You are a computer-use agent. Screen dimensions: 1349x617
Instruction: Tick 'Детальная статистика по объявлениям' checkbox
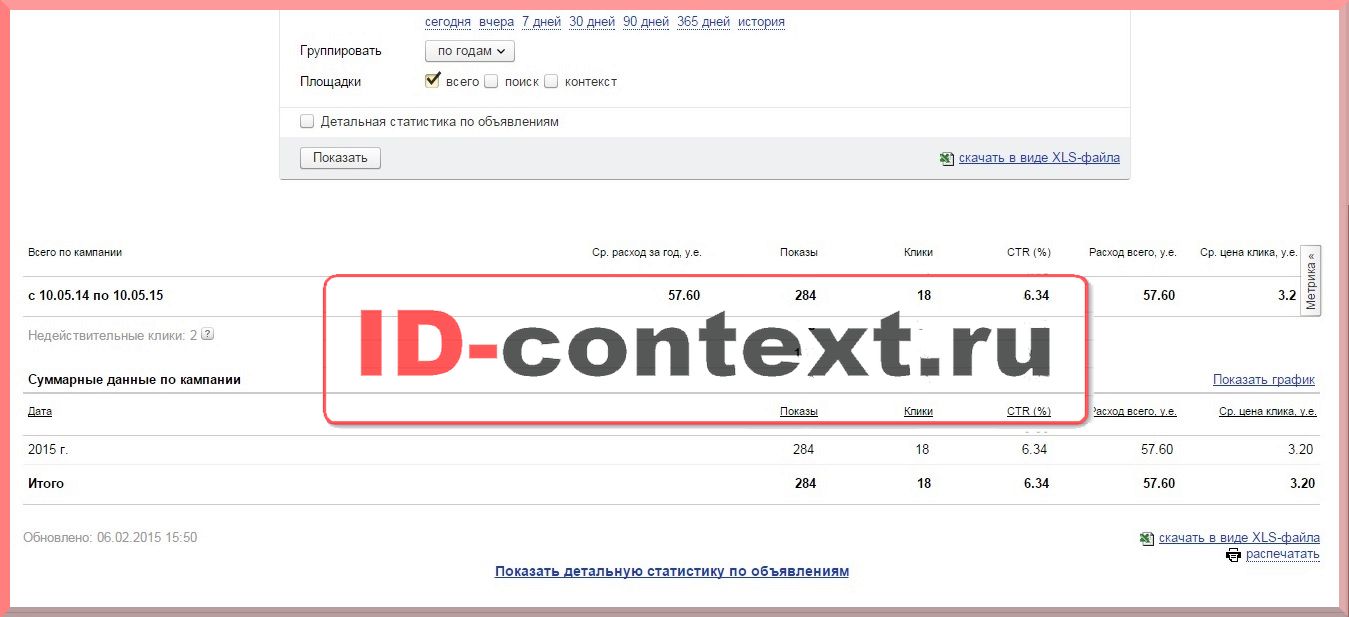pos(307,121)
